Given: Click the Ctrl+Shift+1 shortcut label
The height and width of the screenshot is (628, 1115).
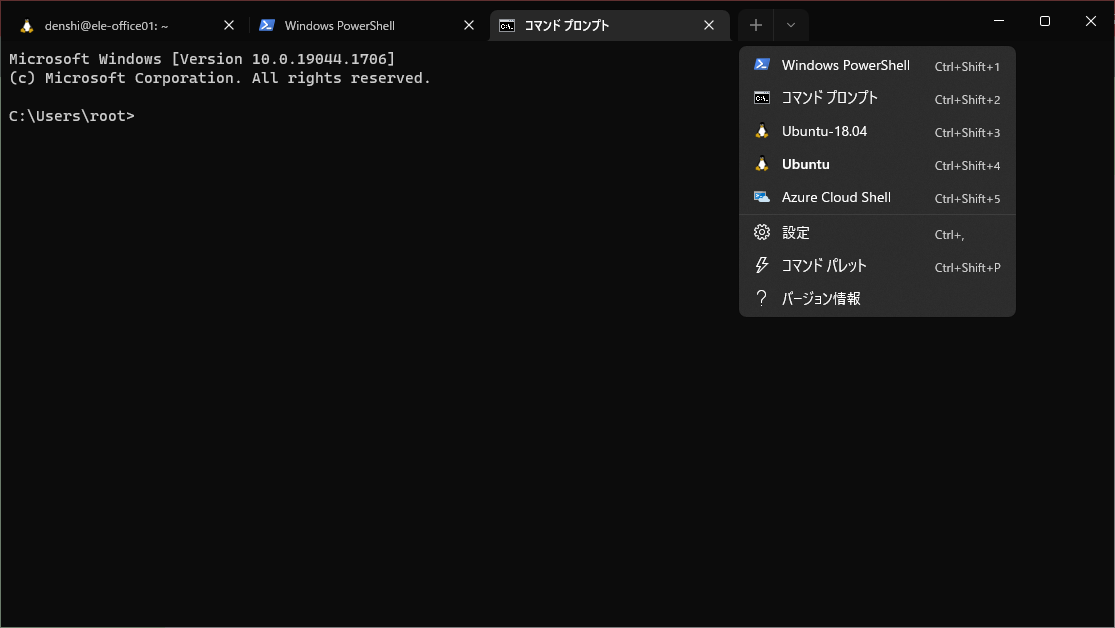Looking at the screenshot, I should tap(967, 67).
